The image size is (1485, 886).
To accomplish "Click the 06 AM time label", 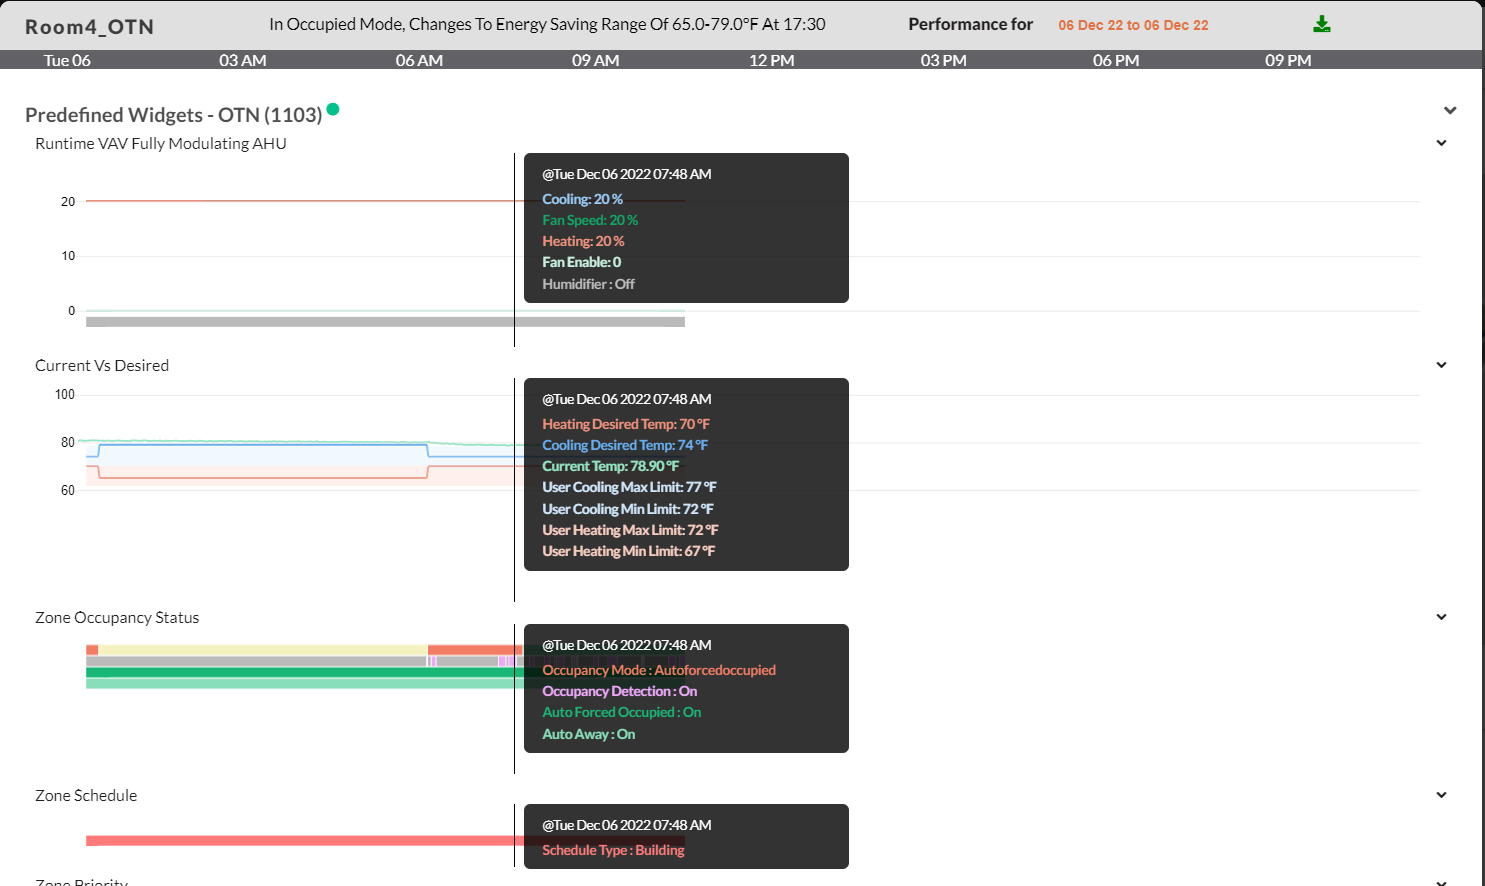I will 419,60.
